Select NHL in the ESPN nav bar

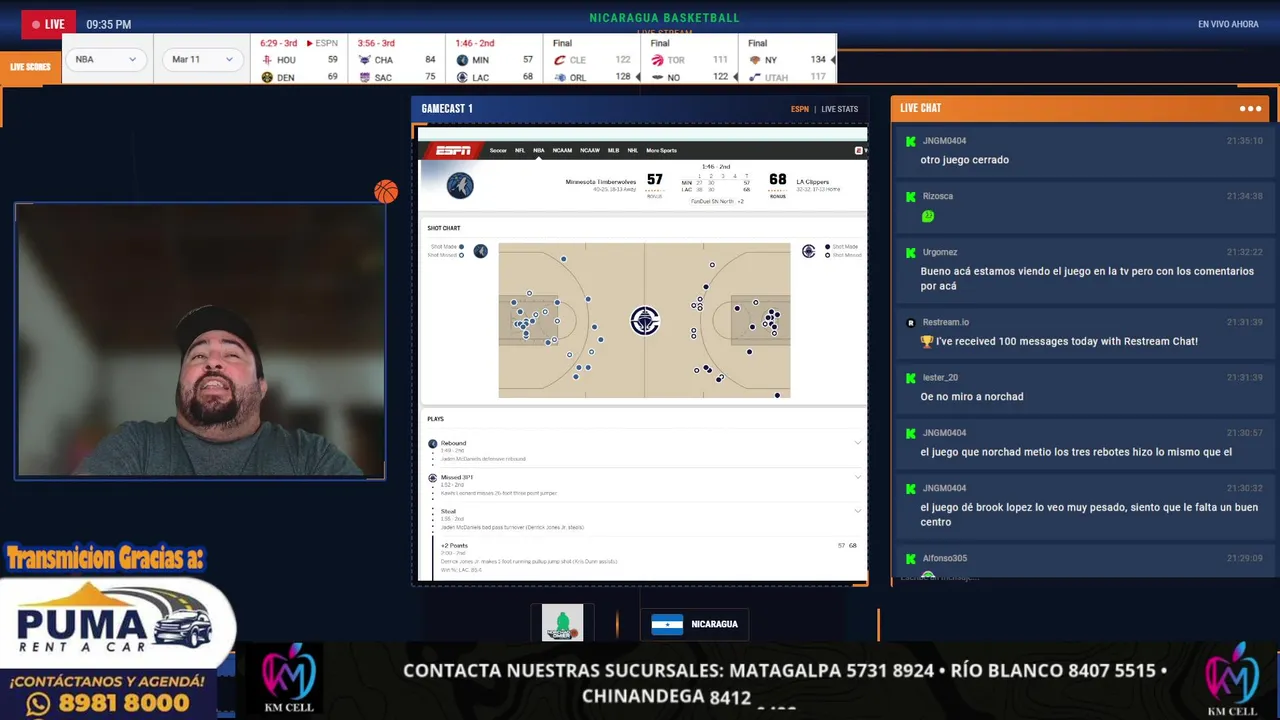click(x=633, y=150)
